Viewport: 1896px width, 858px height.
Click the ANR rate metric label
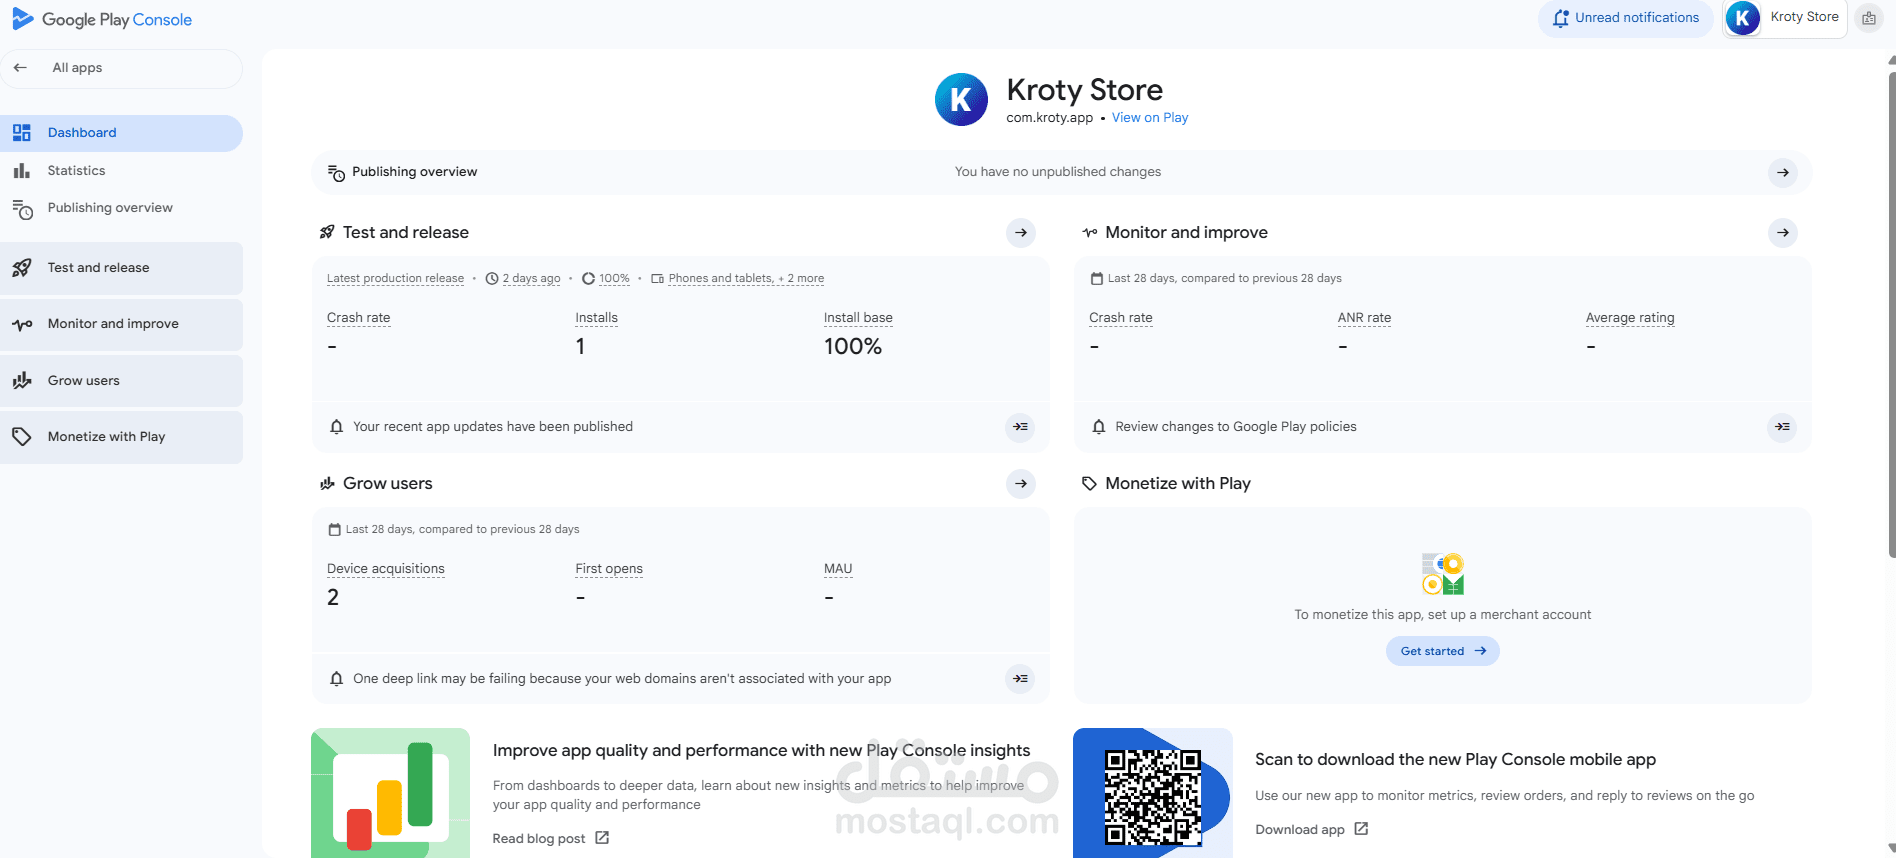[x=1364, y=318]
